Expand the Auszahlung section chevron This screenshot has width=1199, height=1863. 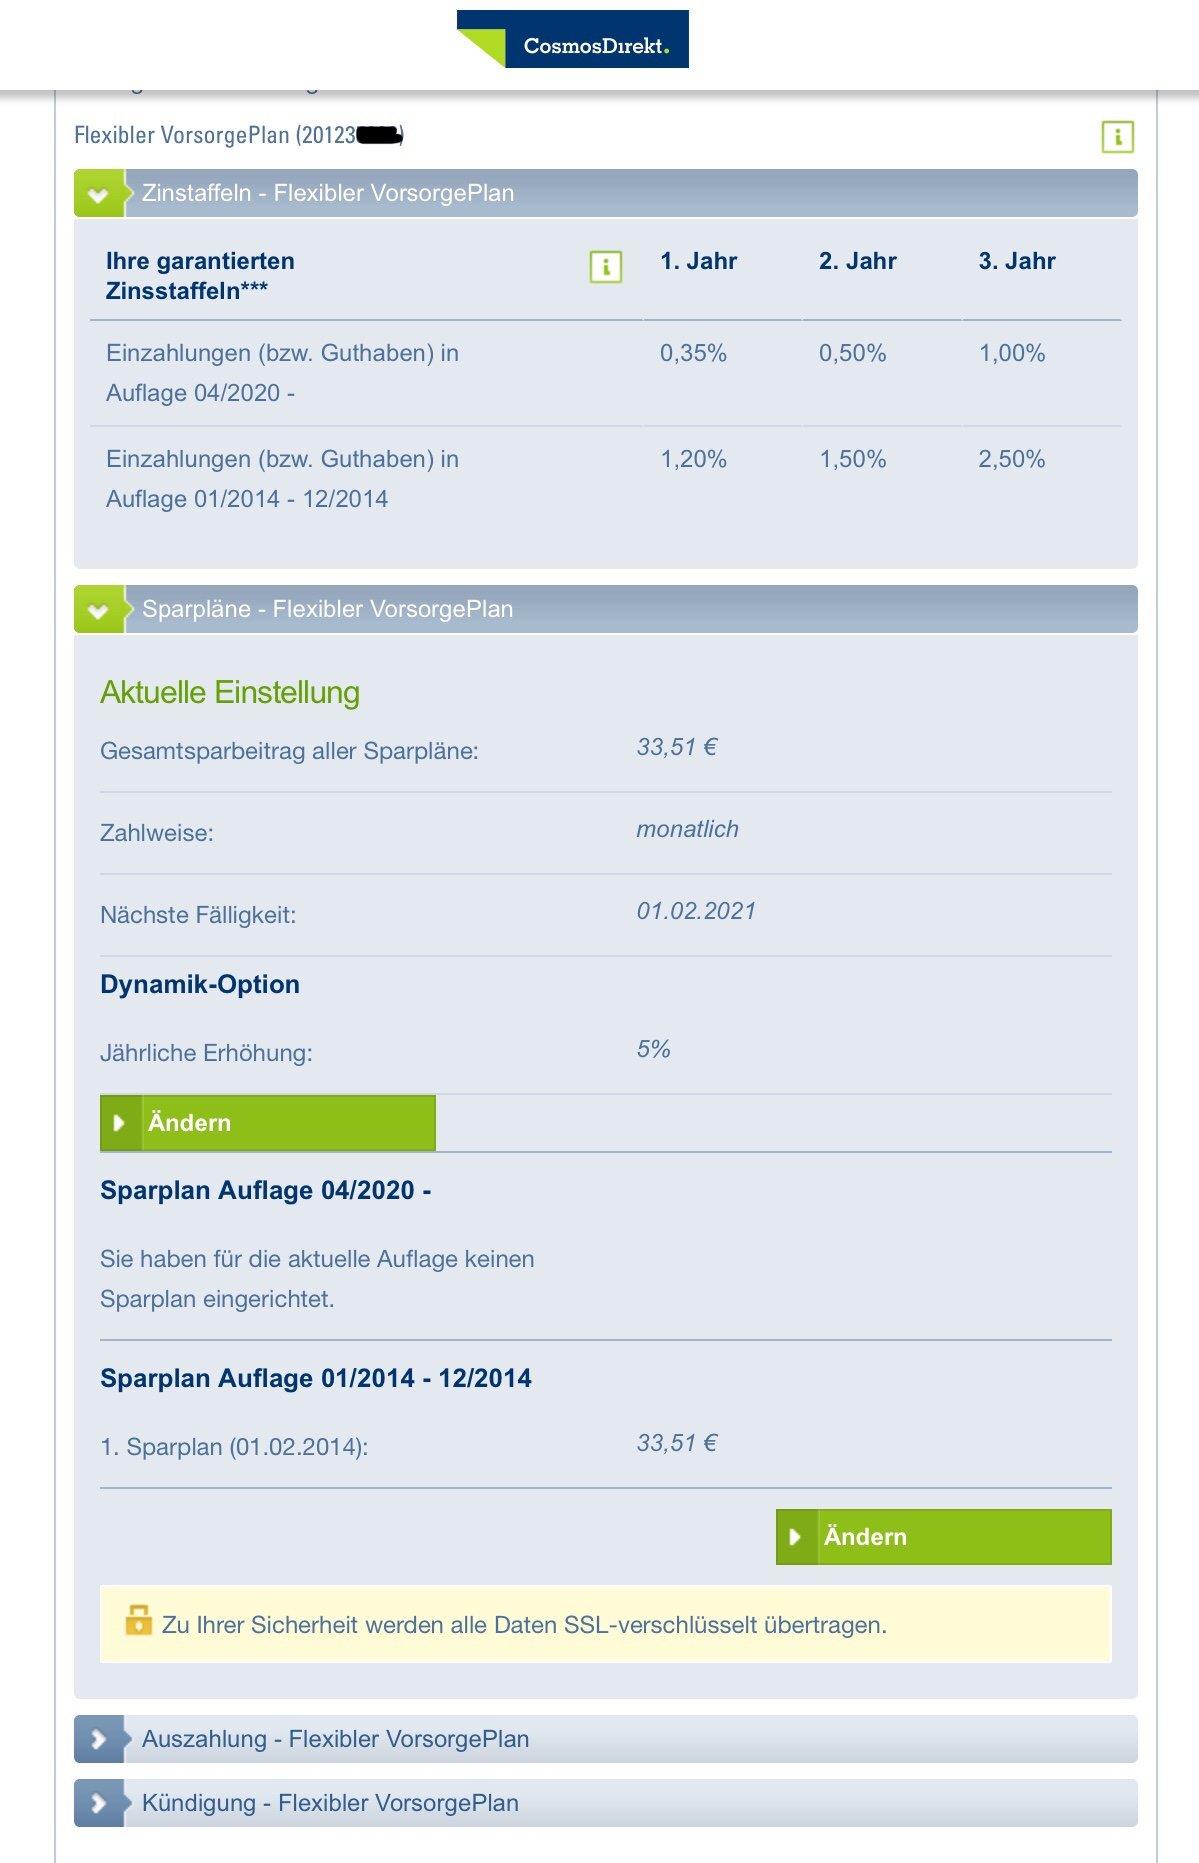98,1740
